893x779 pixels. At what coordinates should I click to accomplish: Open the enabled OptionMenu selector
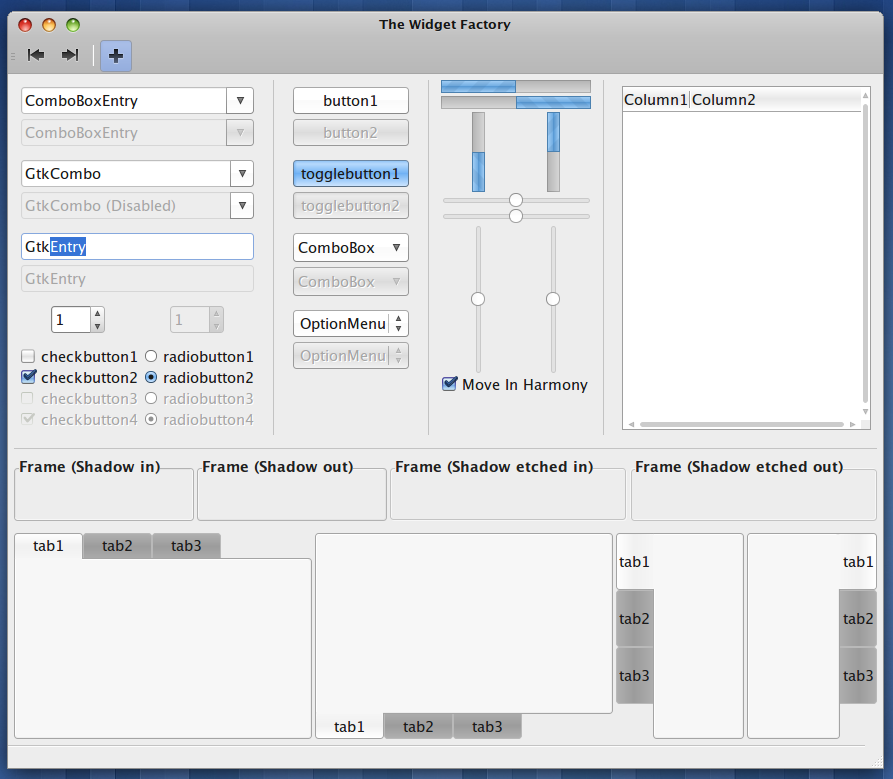[x=351, y=323]
